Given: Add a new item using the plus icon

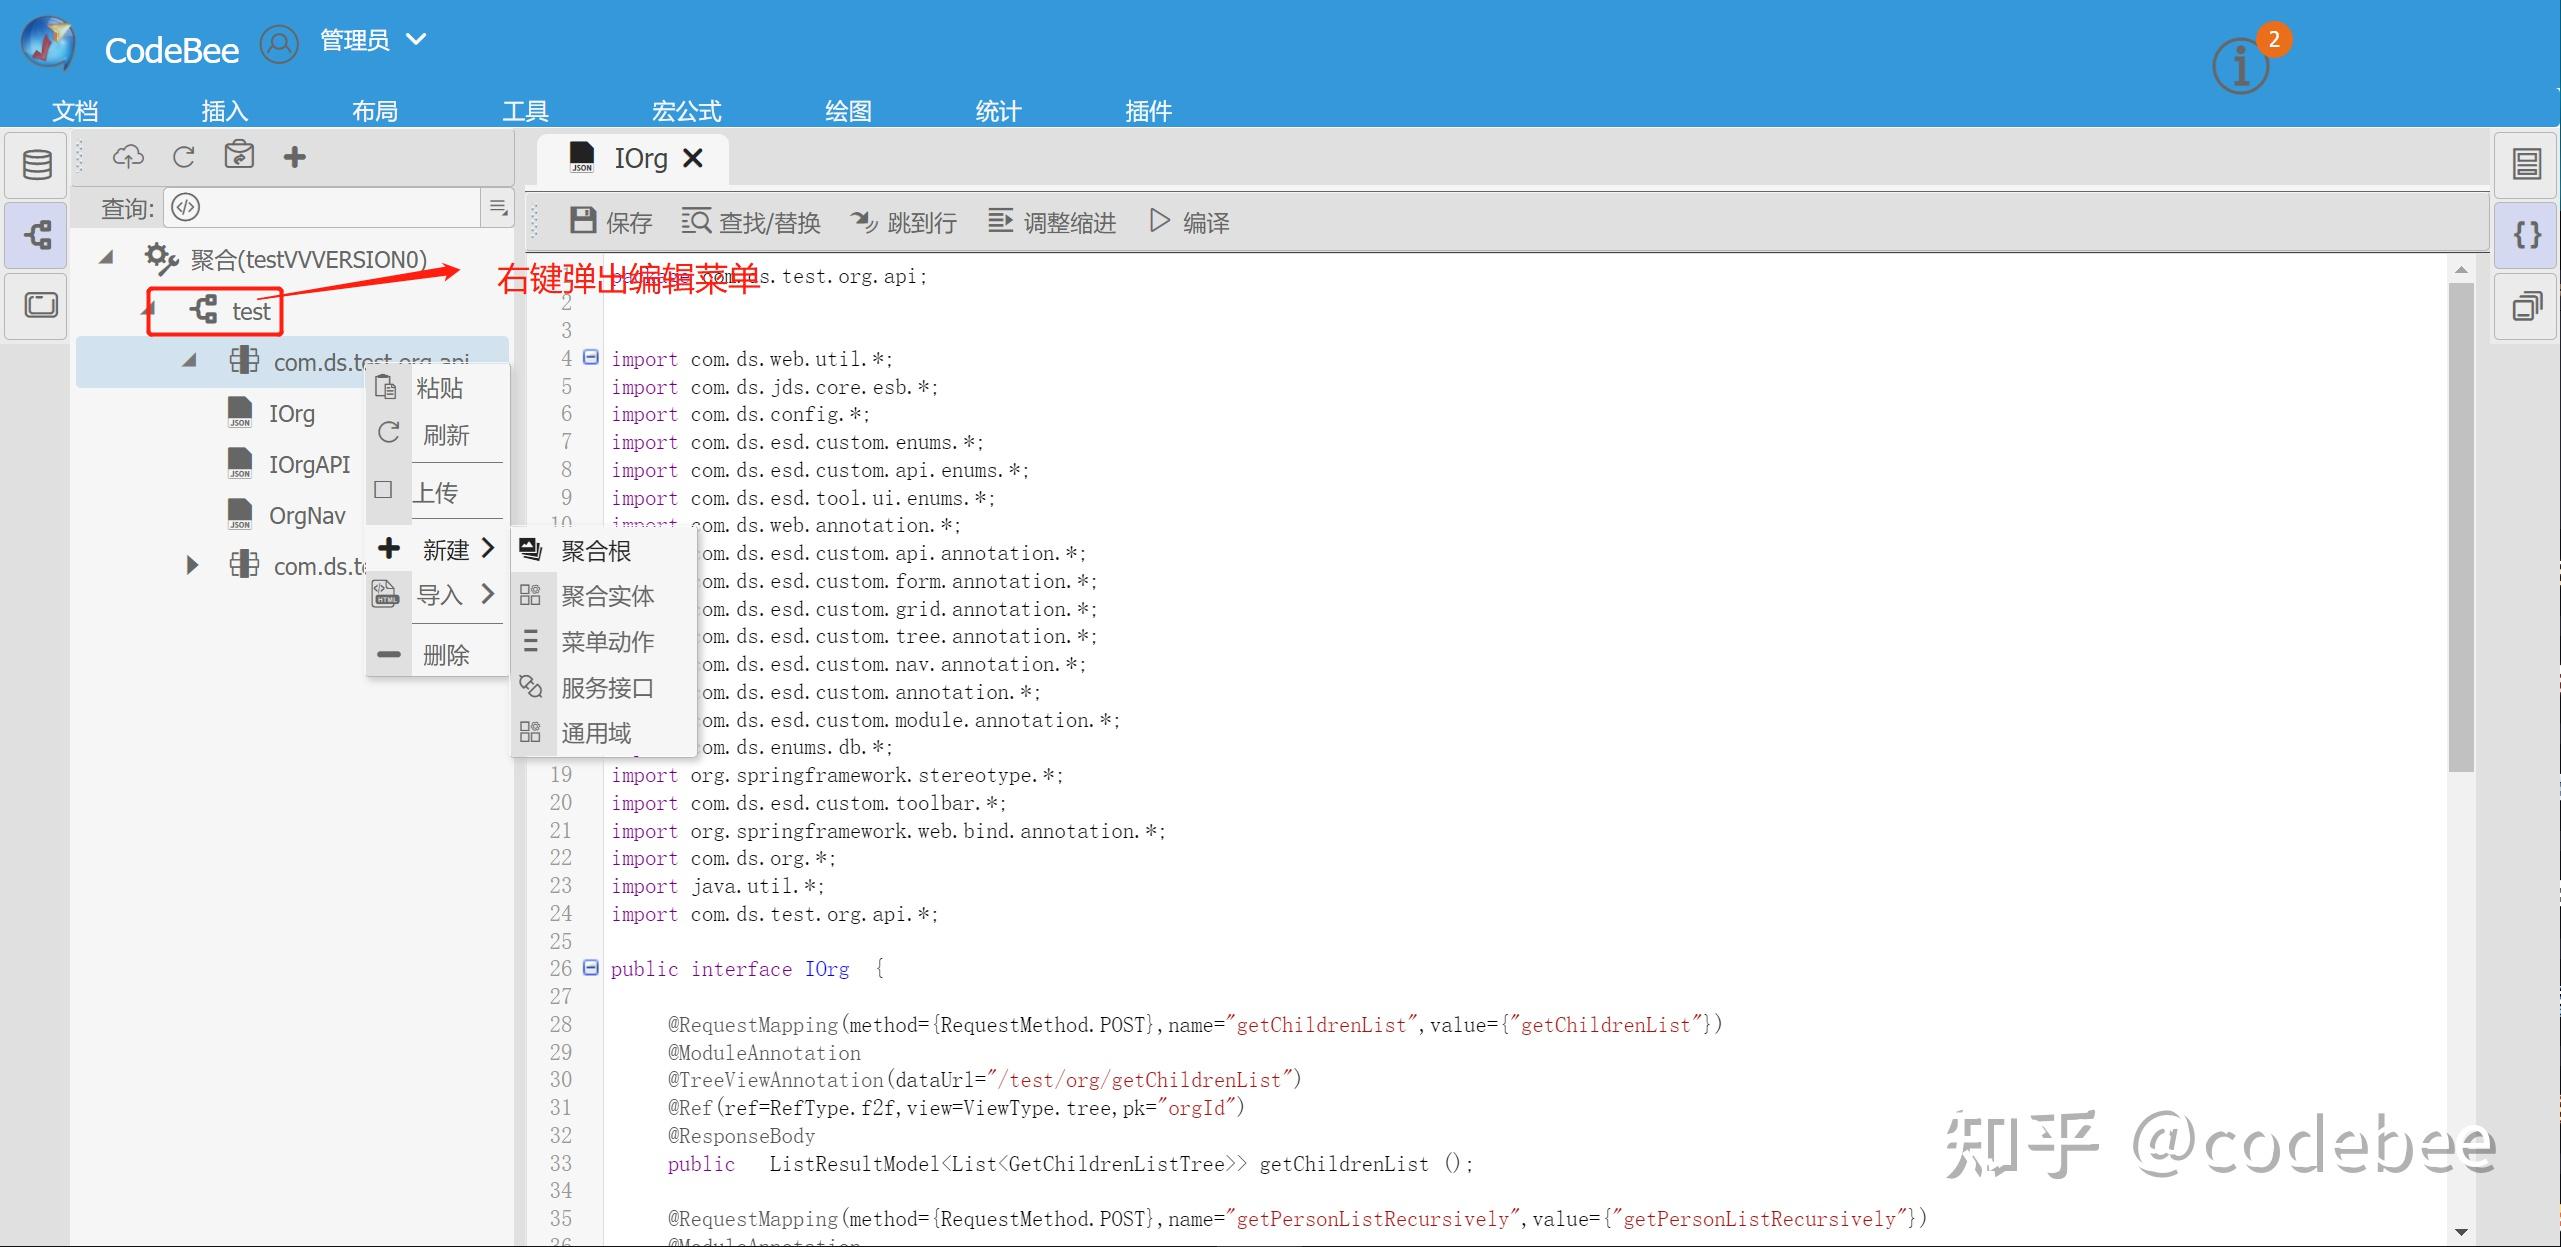Looking at the screenshot, I should point(294,156).
